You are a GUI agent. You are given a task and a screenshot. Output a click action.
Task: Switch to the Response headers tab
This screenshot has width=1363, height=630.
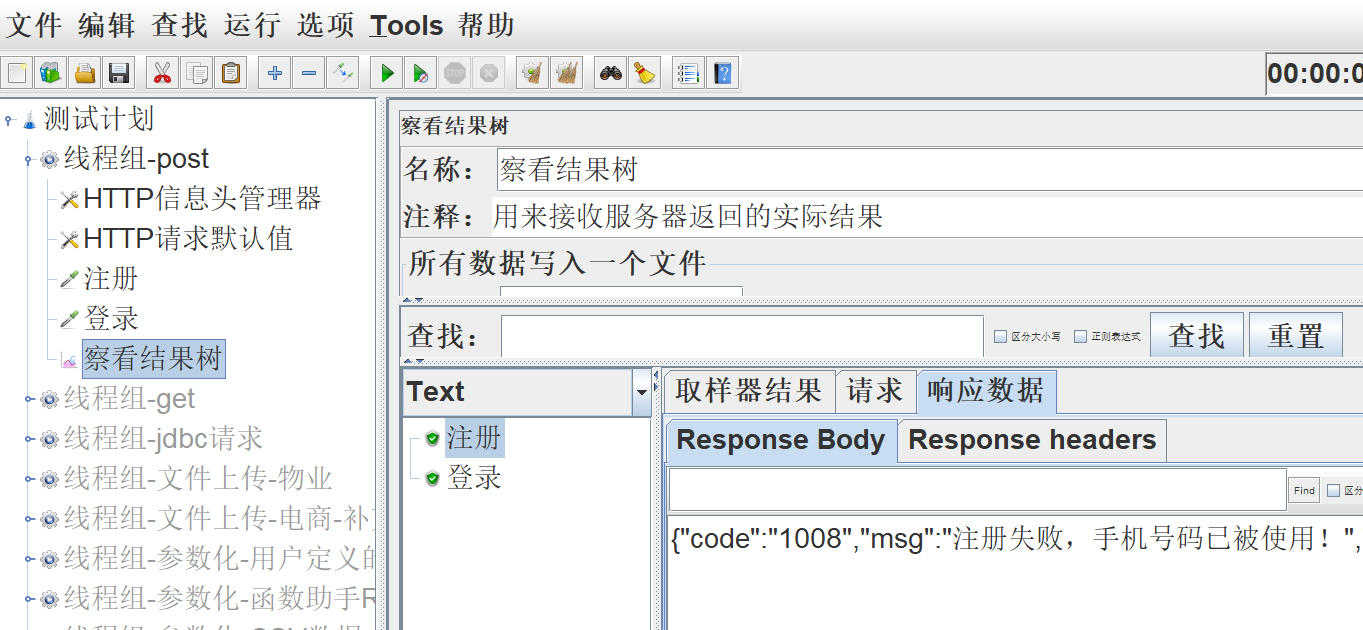click(1031, 440)
